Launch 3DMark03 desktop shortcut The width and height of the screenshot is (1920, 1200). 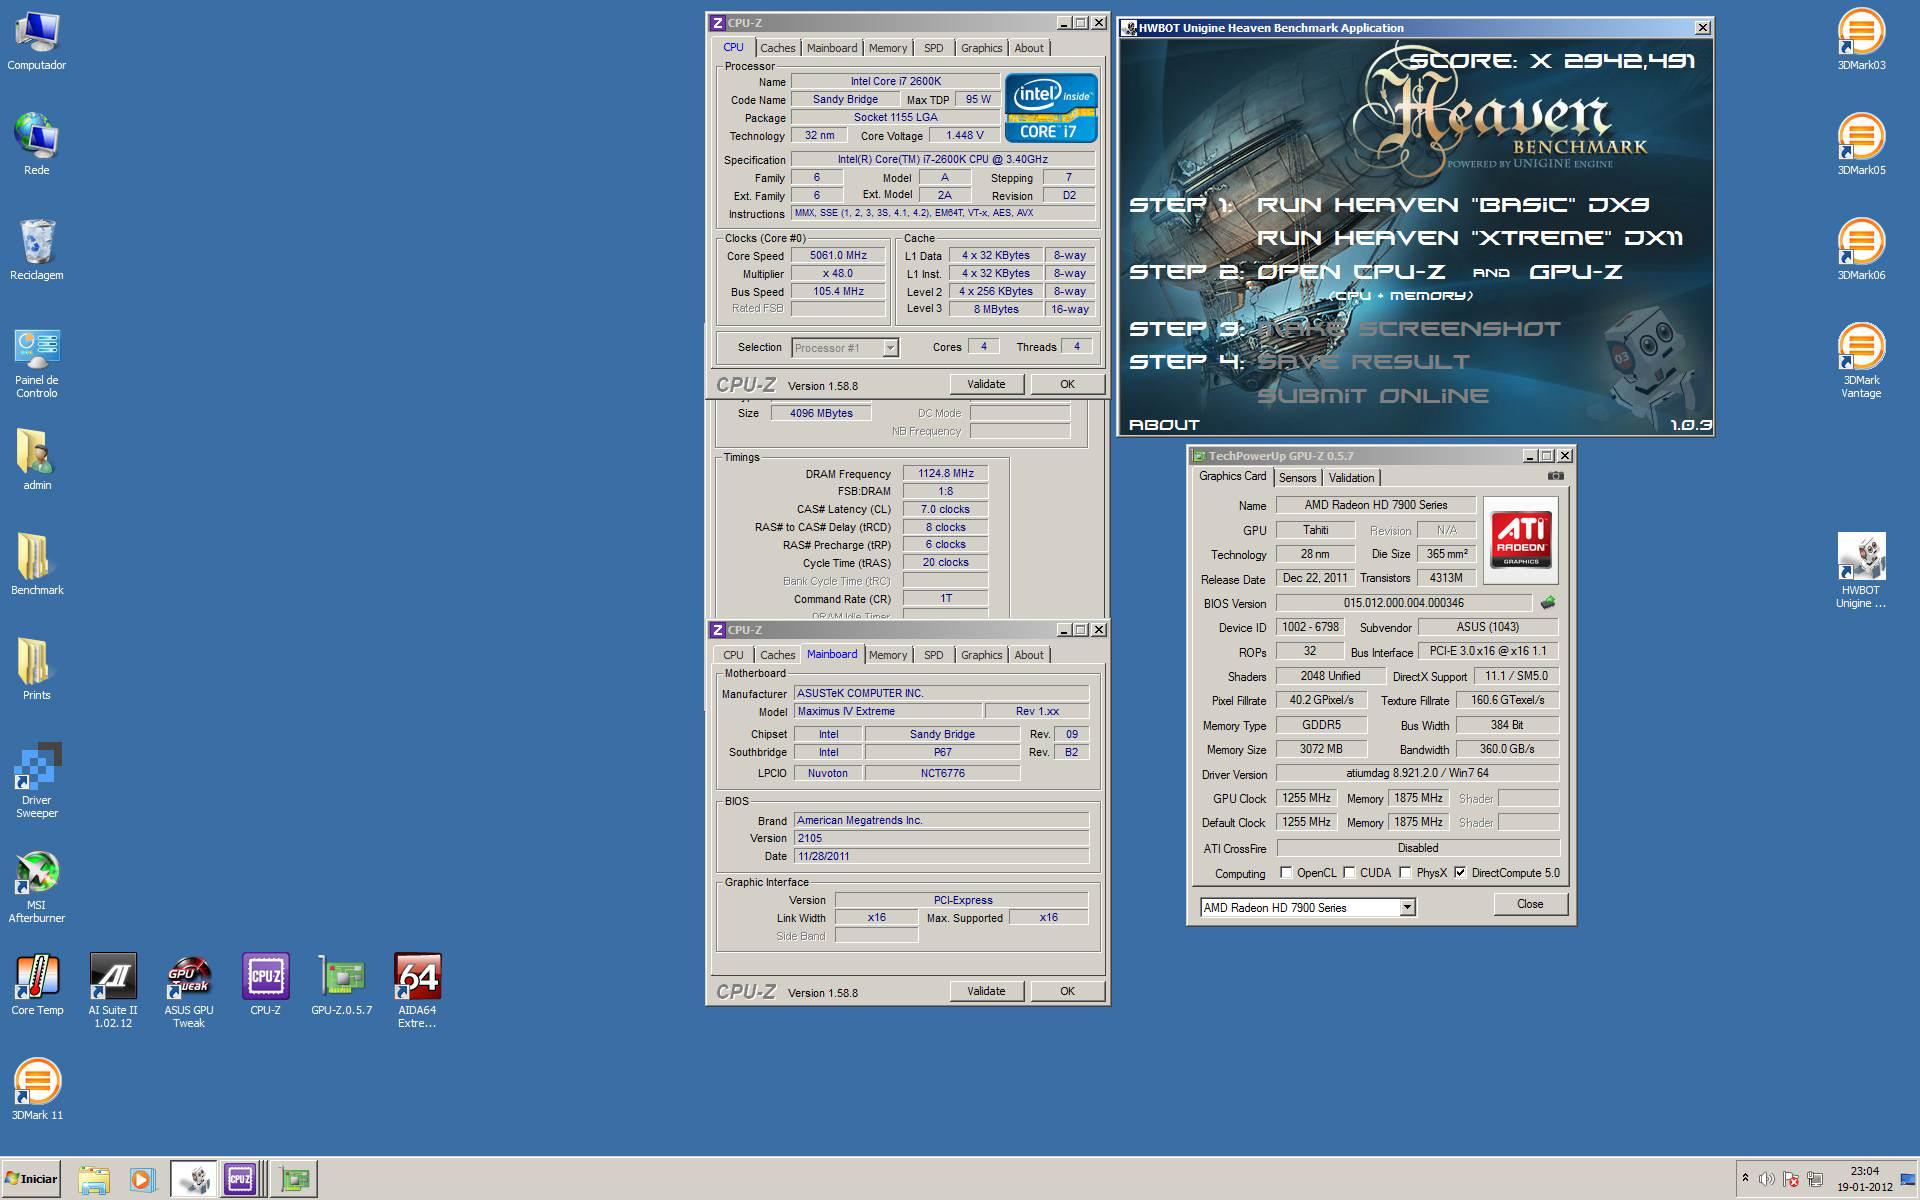pyautogui.click(x=1861, y=41)
